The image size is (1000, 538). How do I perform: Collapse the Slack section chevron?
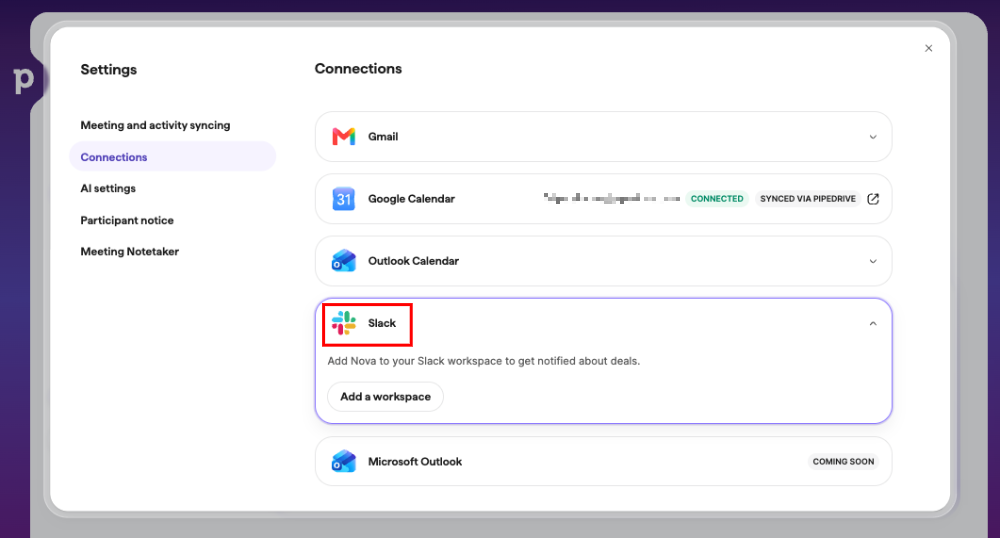pyautogui.click(x=873, y=324)
